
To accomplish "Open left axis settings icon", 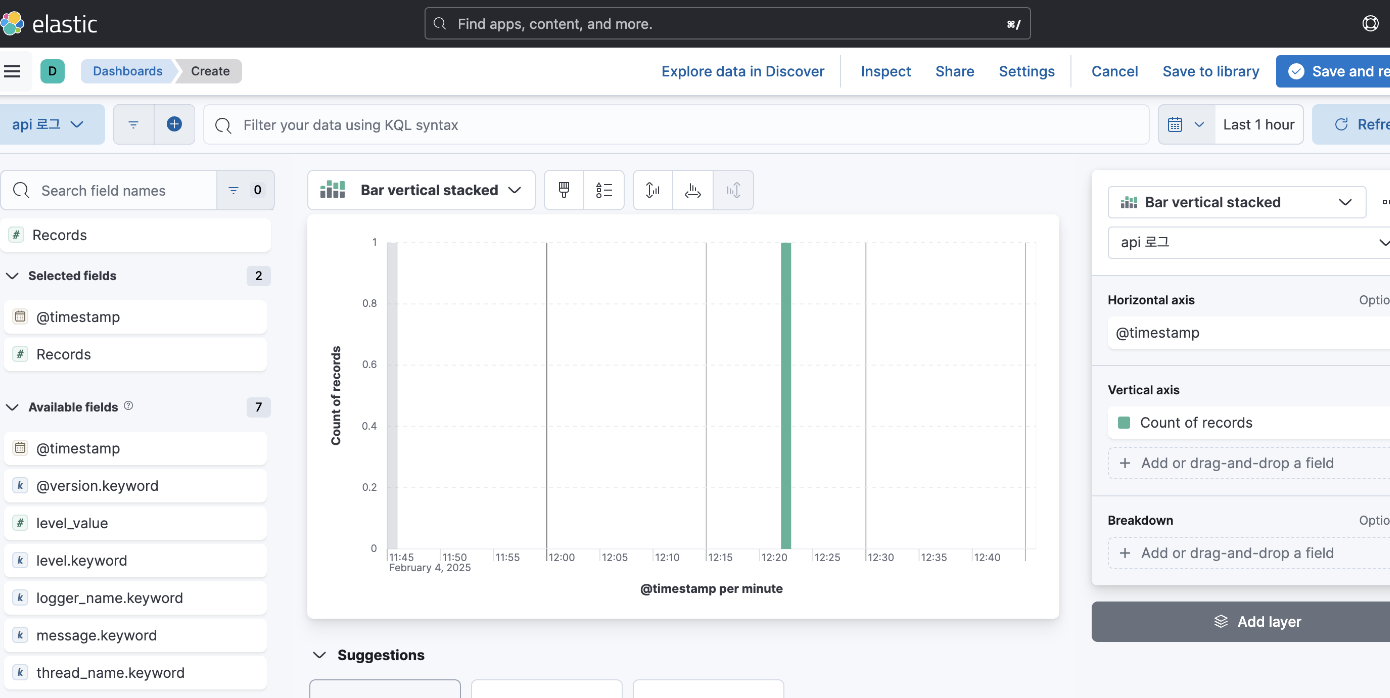I will pos(653,190).
